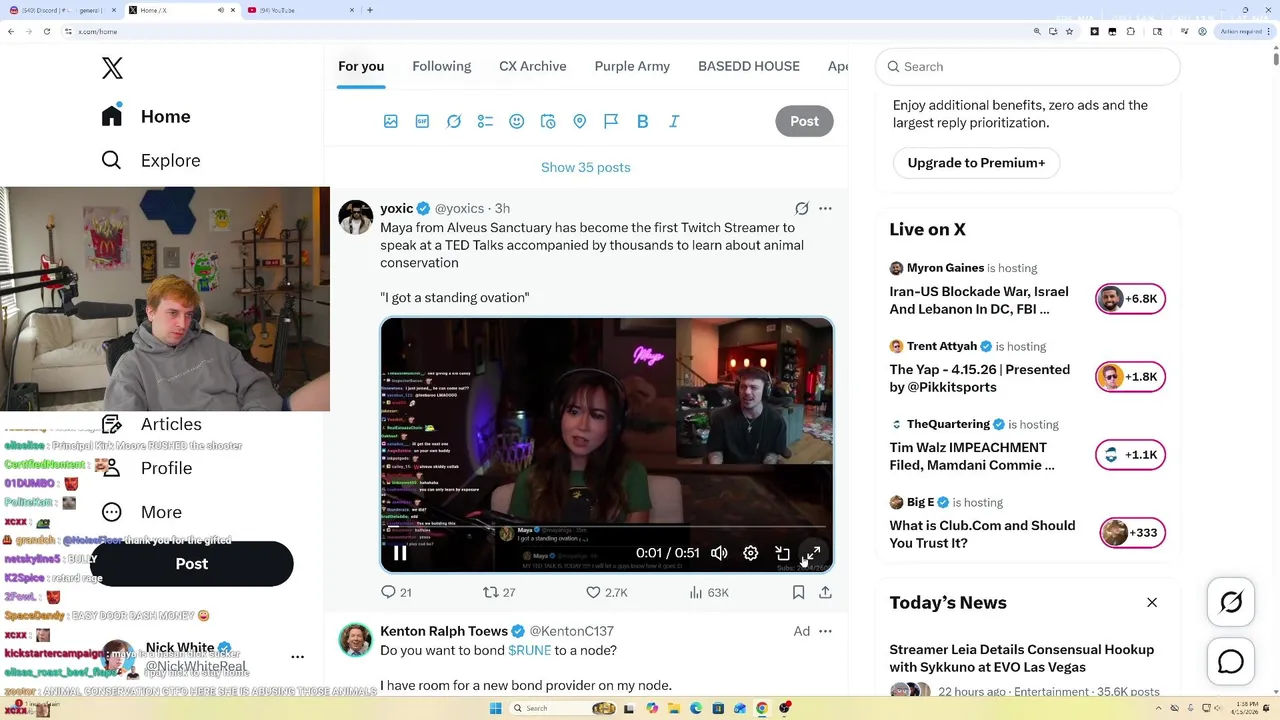Close the Today's News panel
This screenshot has height=720, width=1280.
pyautogui.click(x=1152, y=602)
